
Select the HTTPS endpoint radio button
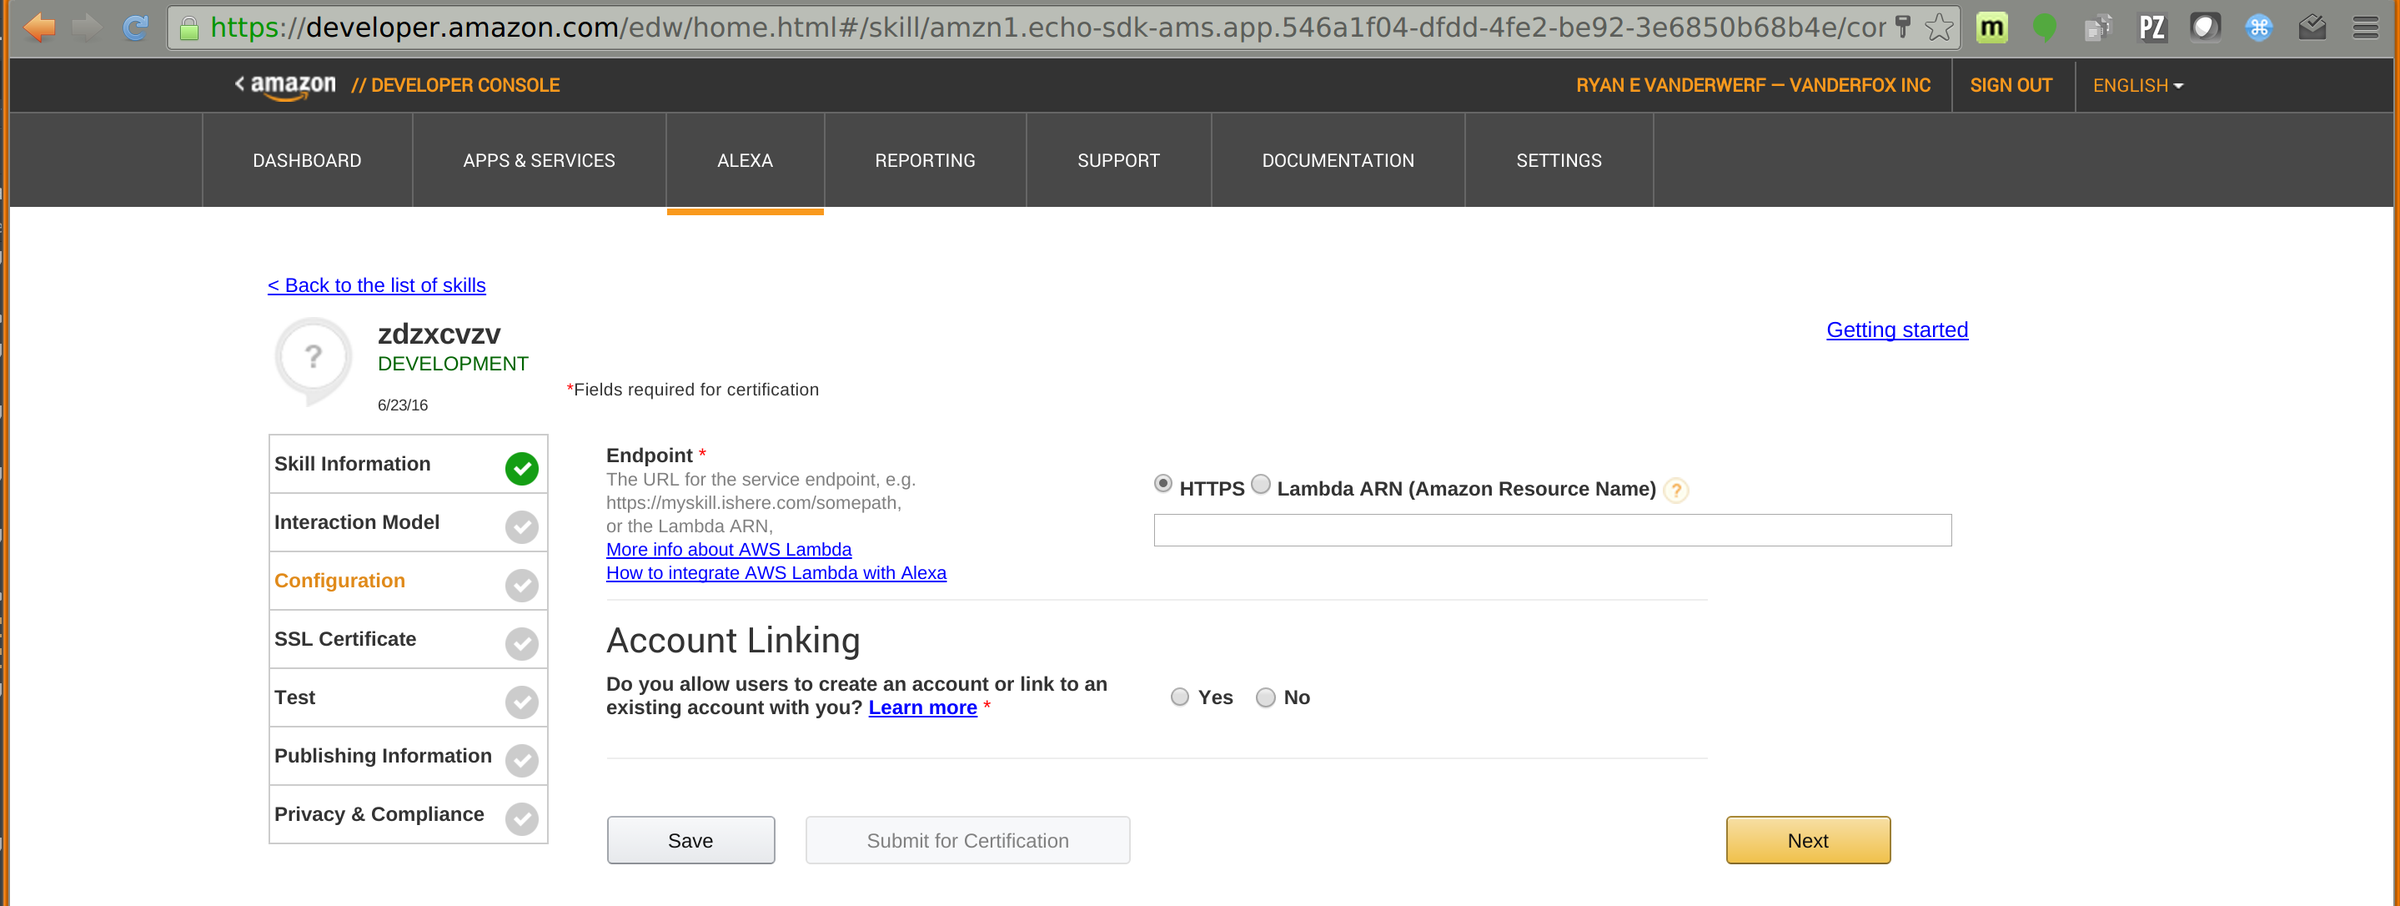[x=1163, y=484]
